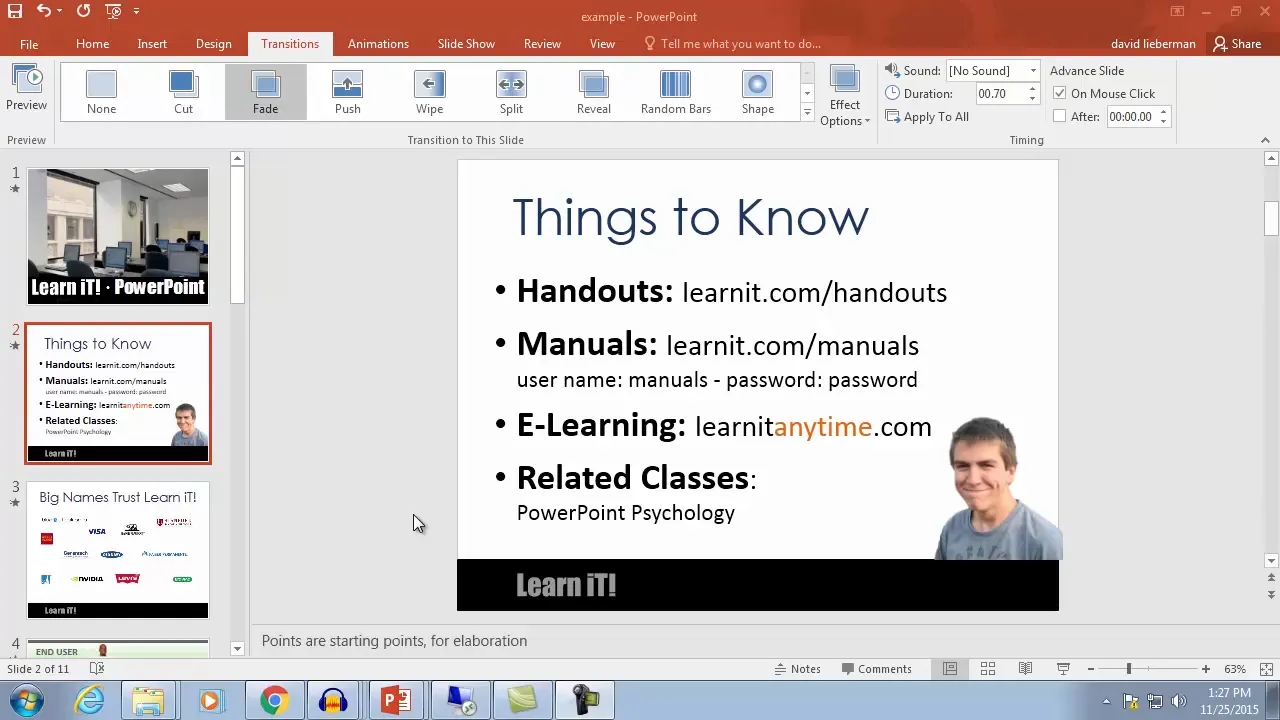Apply the Shape transition
This screenshot has width=1280, height=720.
pos(757,93)
